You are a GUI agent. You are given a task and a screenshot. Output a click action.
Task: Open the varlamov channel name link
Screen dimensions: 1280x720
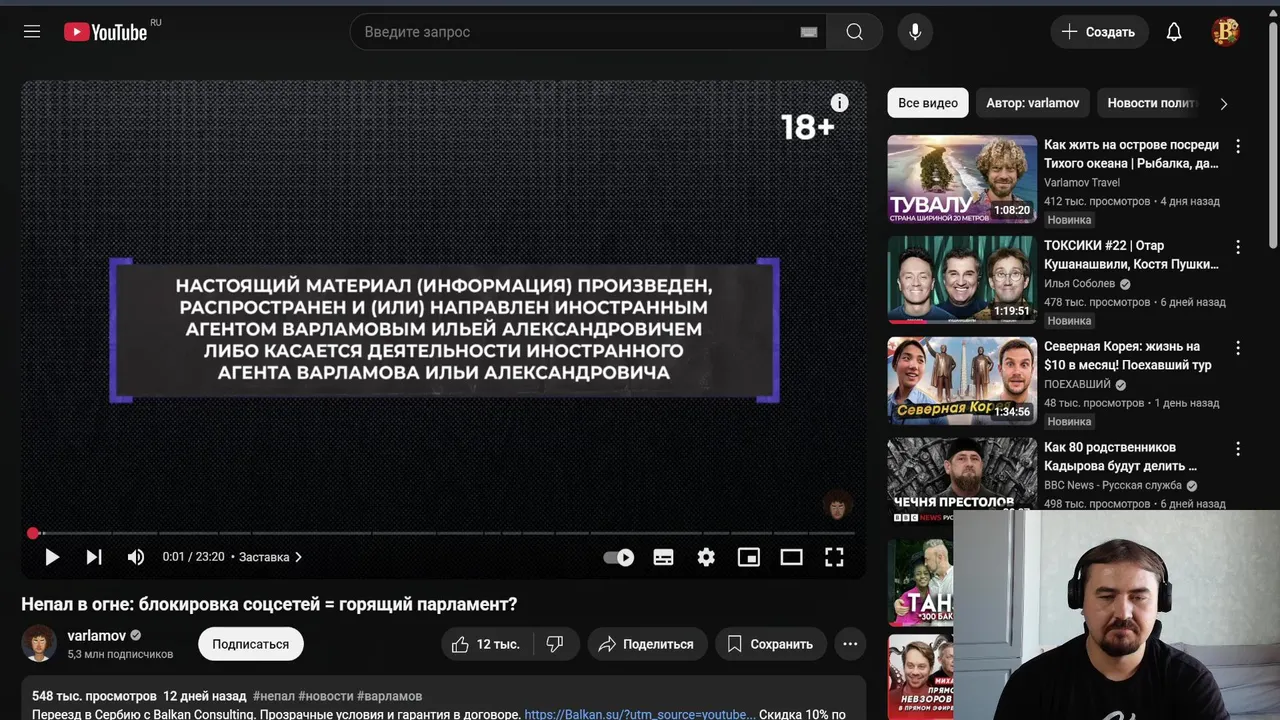97,635
